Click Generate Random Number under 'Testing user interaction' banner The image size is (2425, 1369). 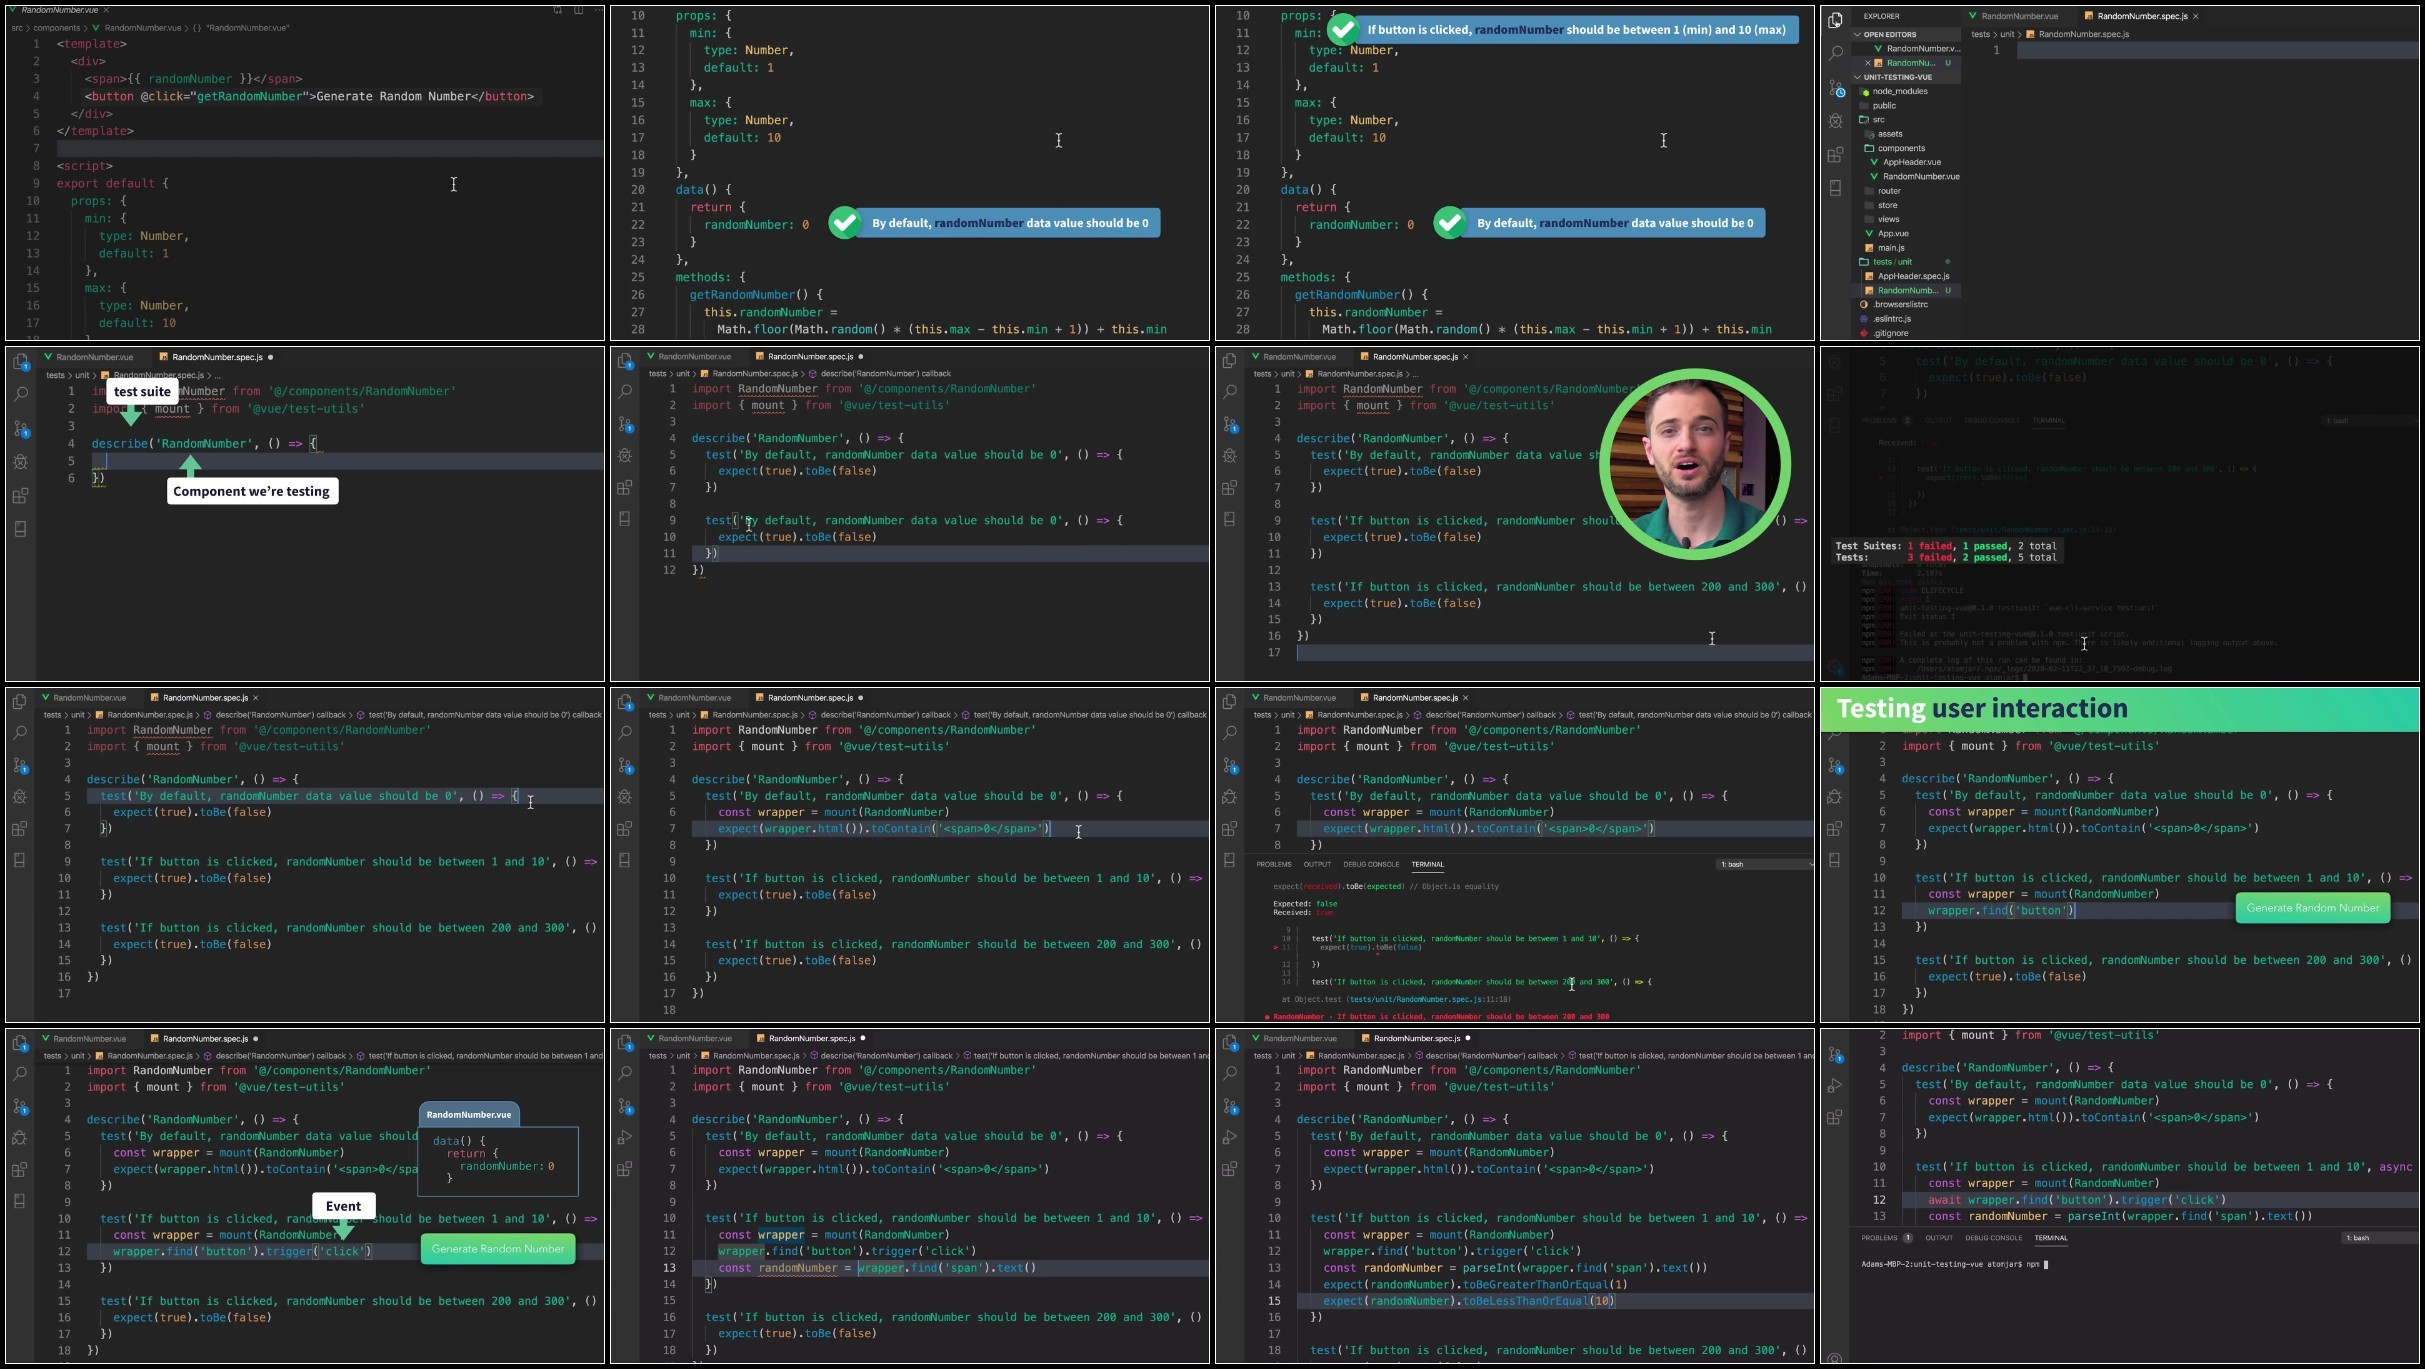click(2312, 908)
